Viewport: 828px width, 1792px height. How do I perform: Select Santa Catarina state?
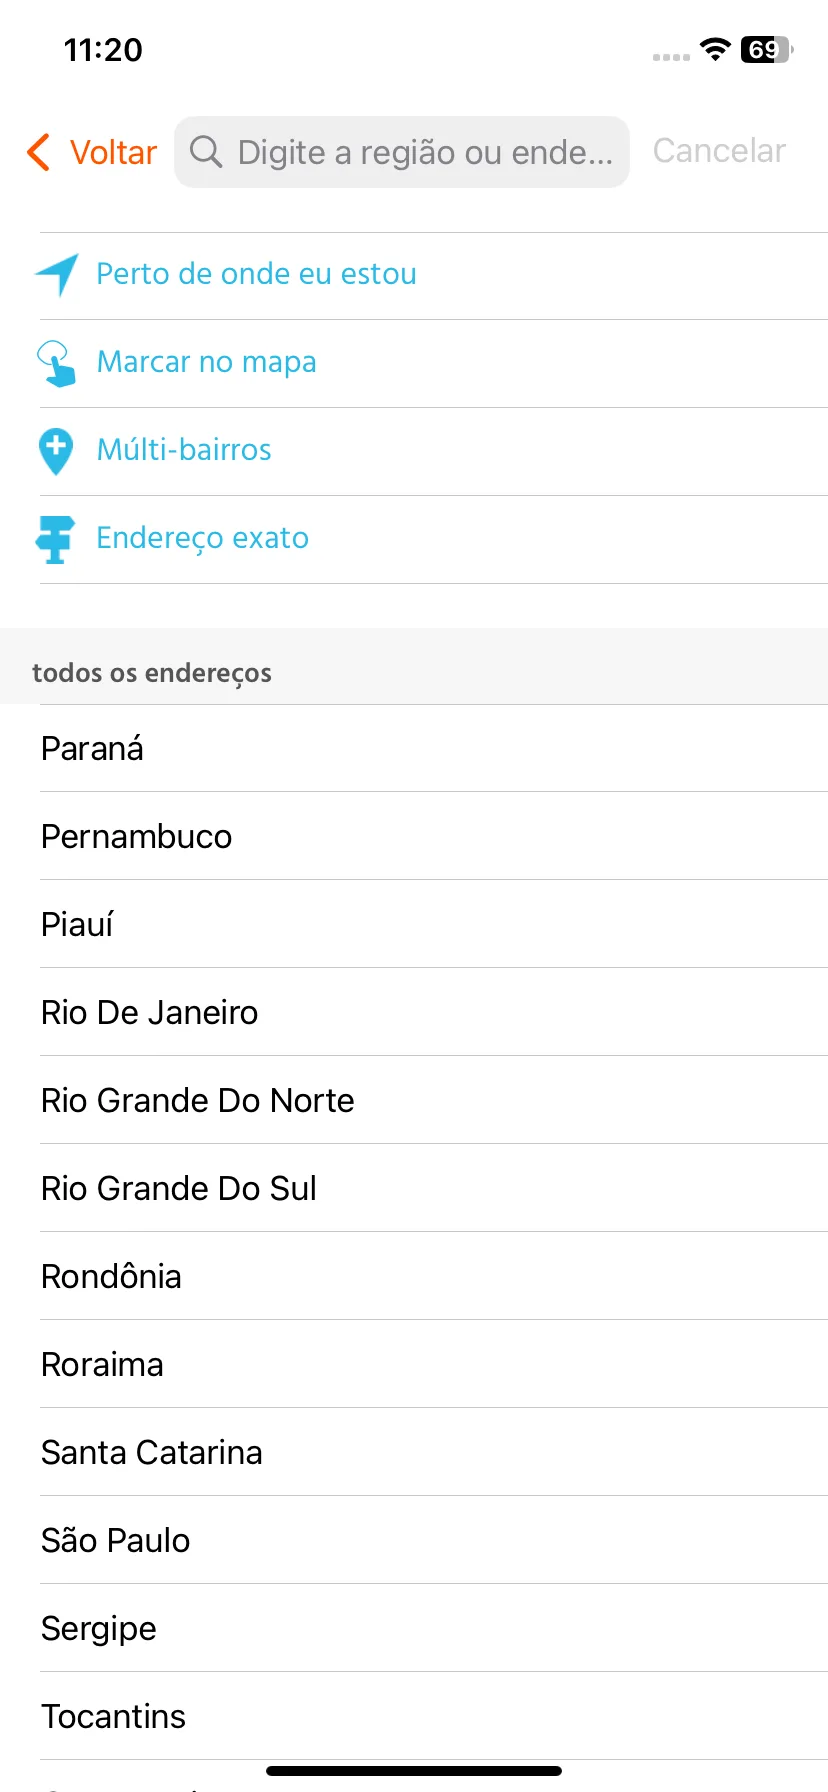click(434, 1452)
